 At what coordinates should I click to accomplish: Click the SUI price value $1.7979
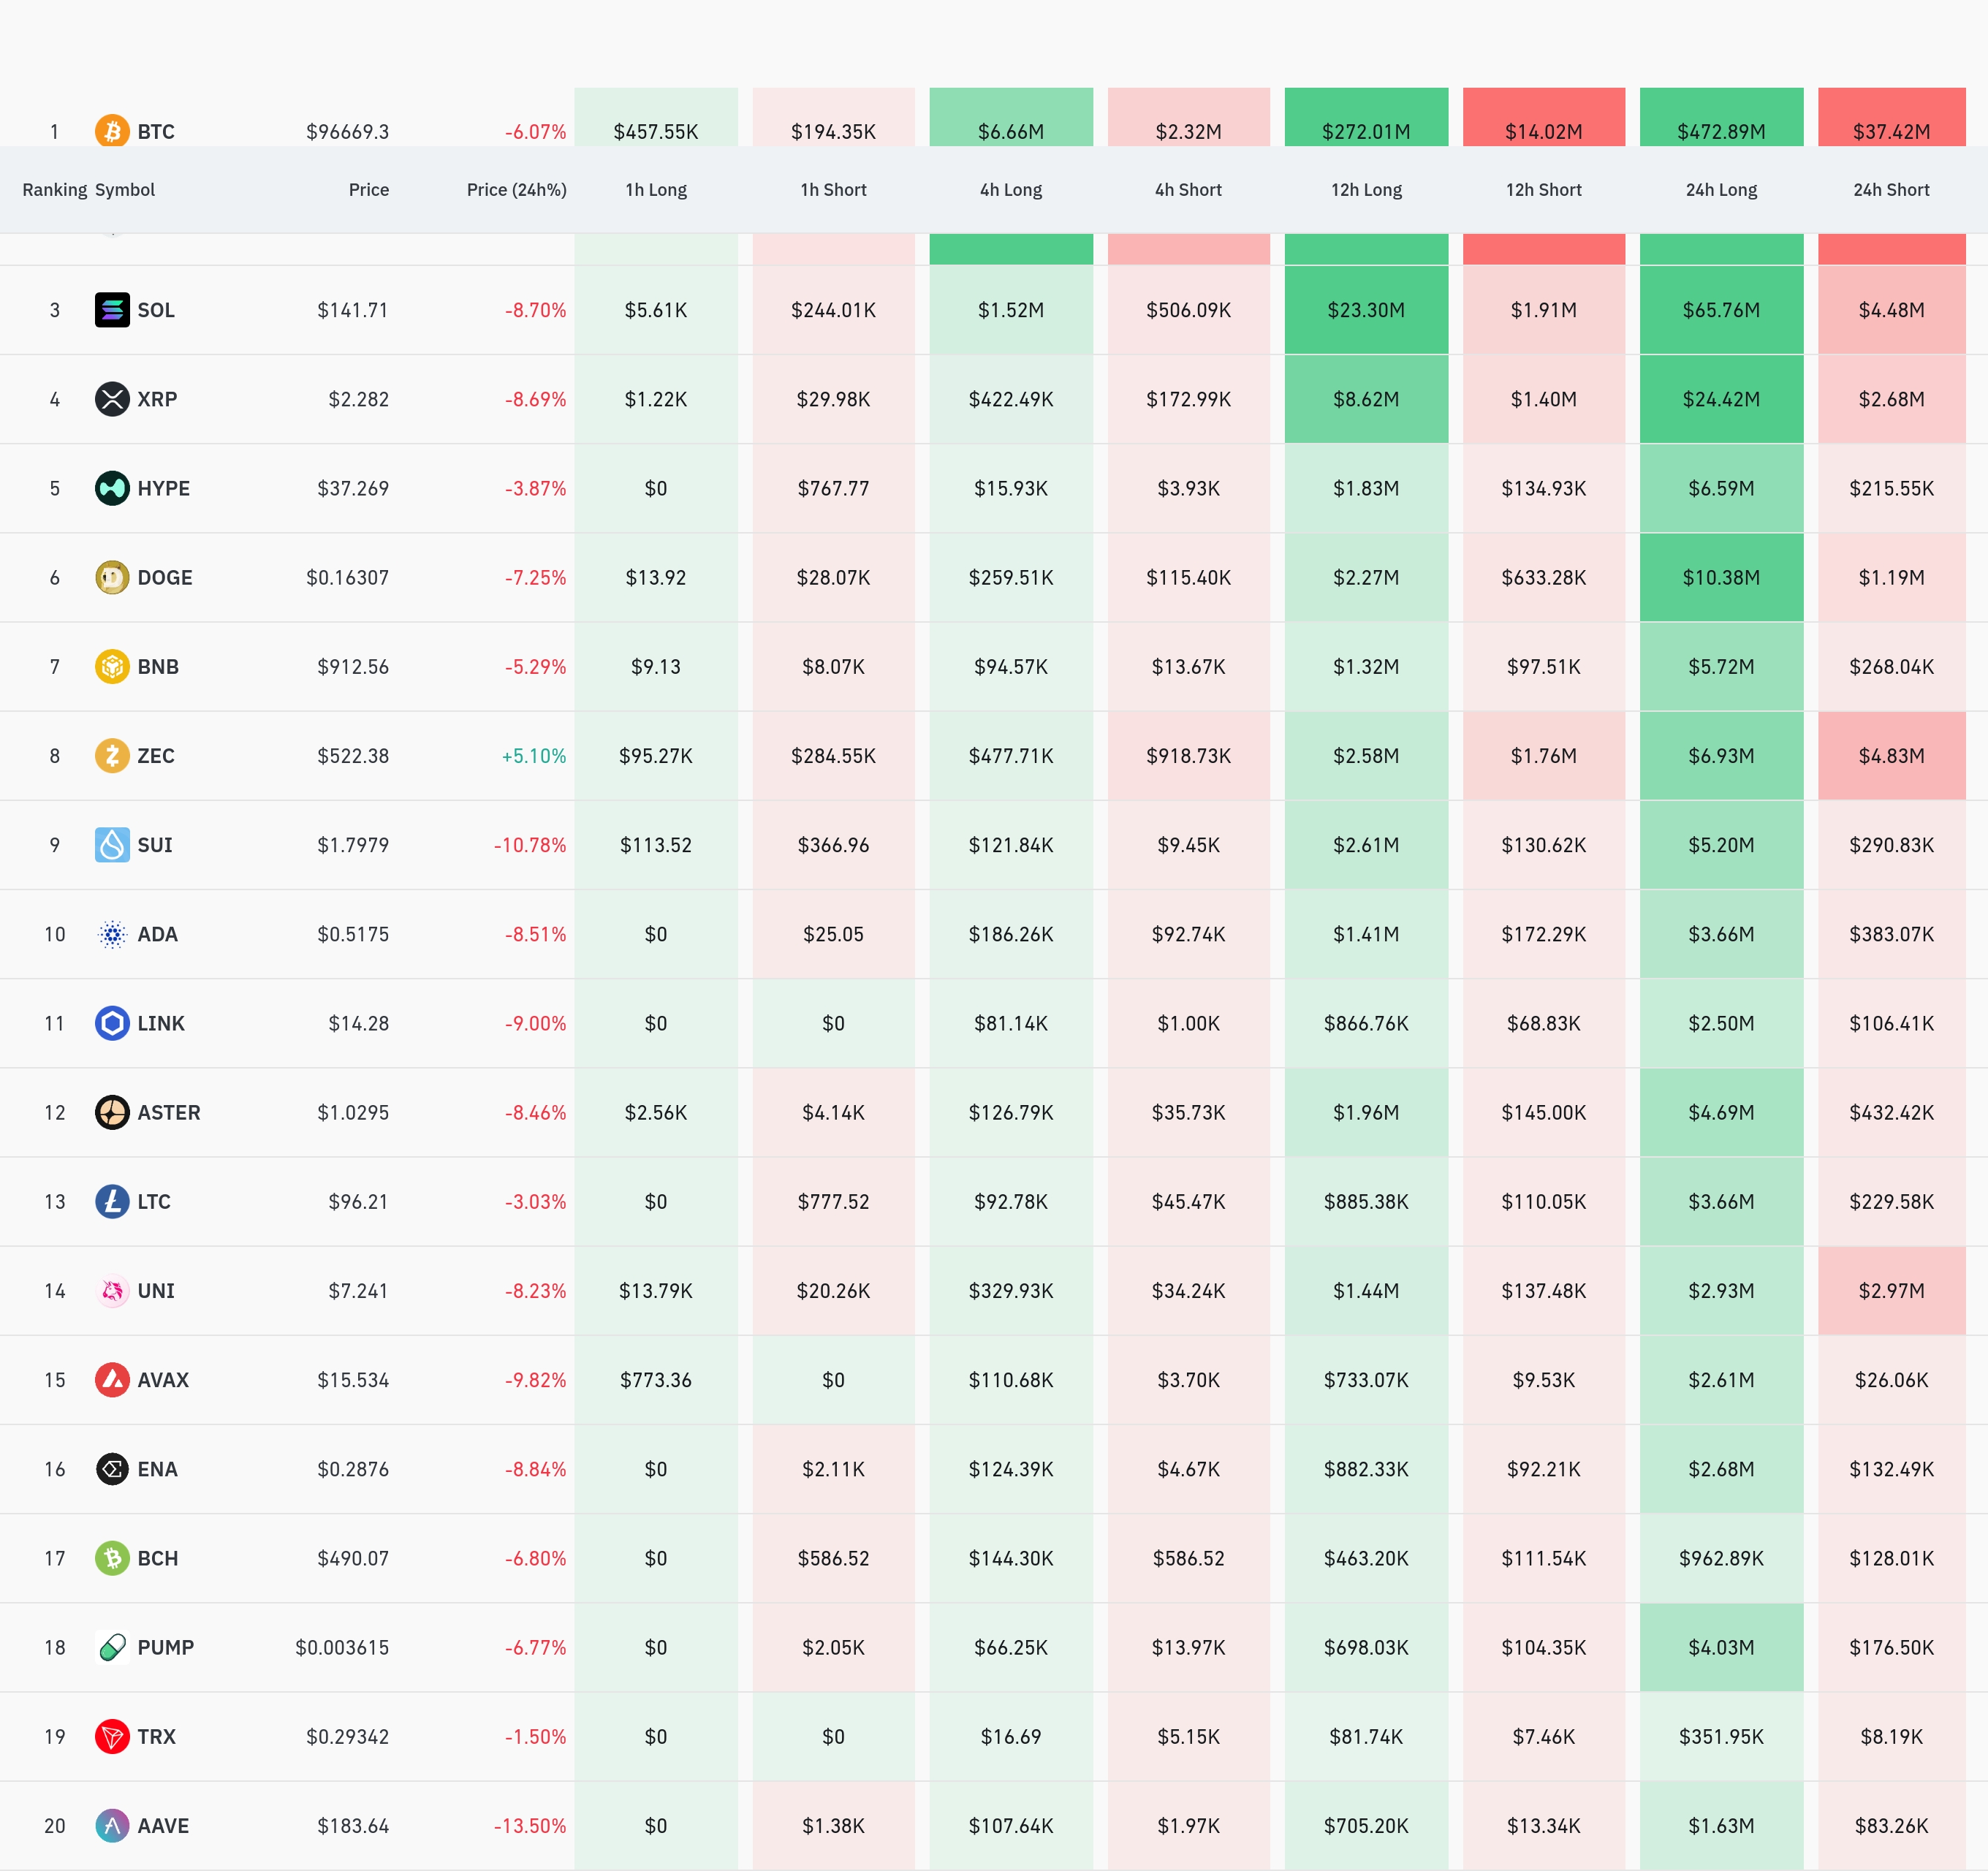coord(352,845)
